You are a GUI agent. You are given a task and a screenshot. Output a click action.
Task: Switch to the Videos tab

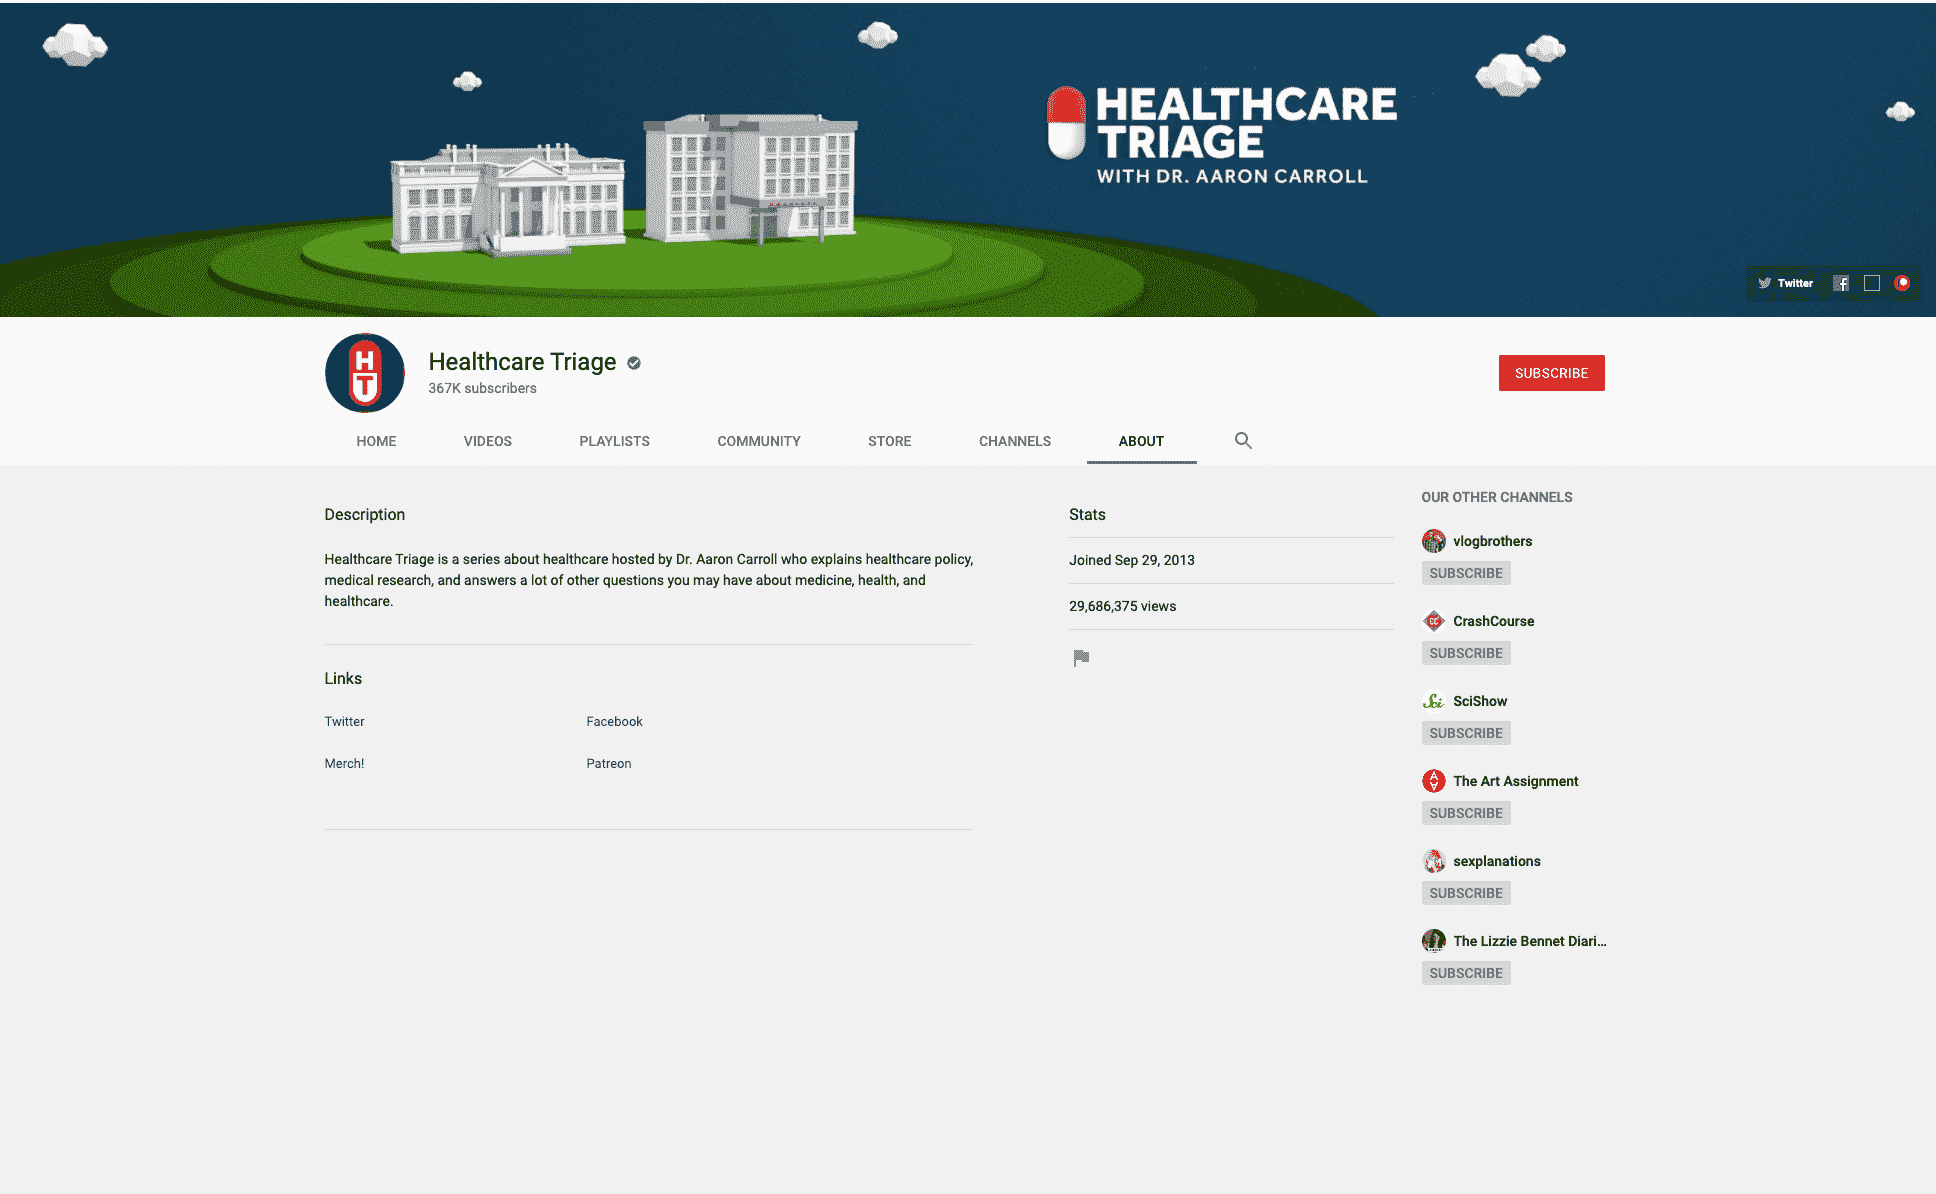point(488,441)
